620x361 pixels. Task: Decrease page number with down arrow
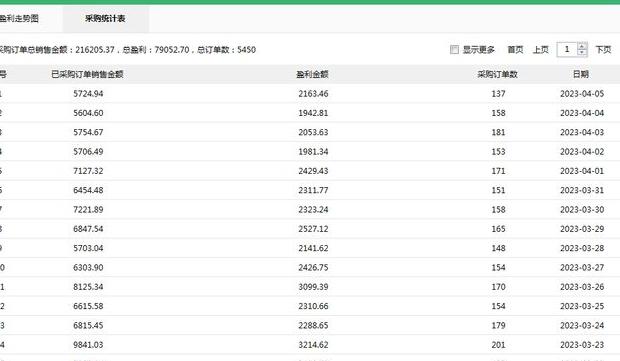(x=582, y=53)
